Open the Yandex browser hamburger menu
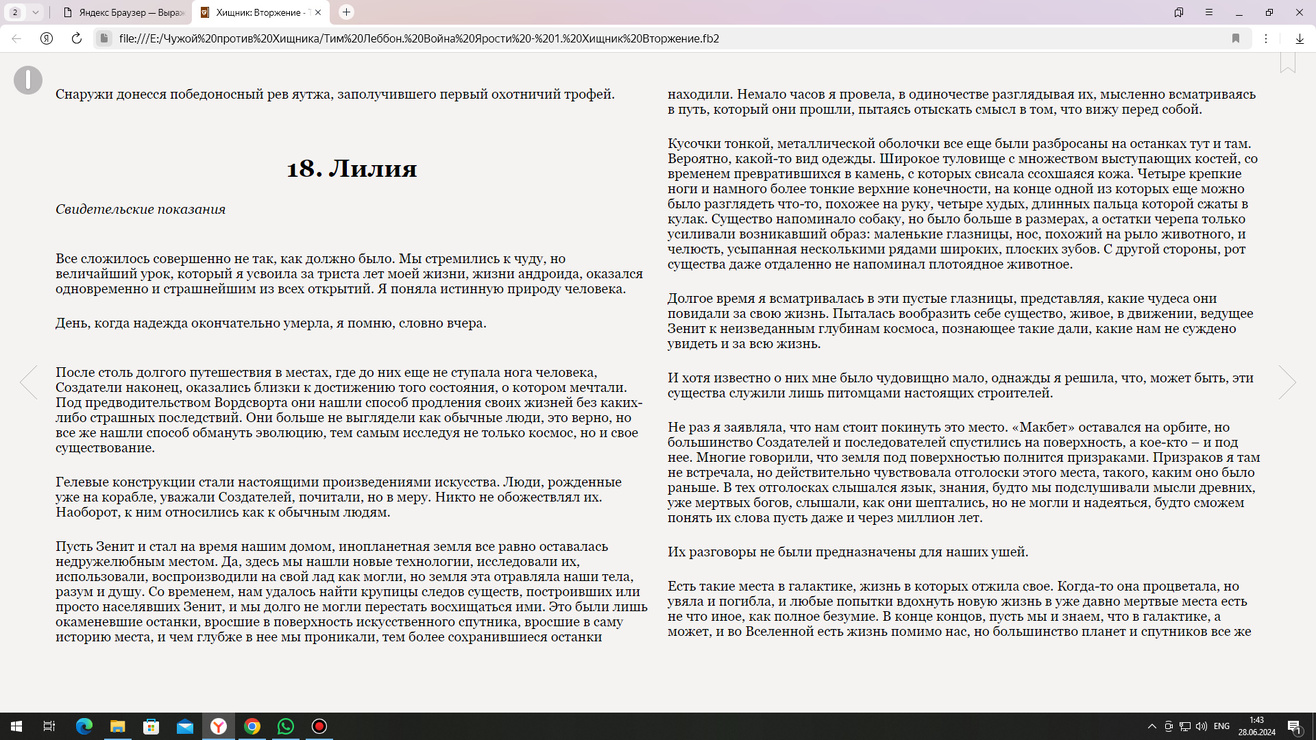The image size is (1316, 740). [1208, 12]
